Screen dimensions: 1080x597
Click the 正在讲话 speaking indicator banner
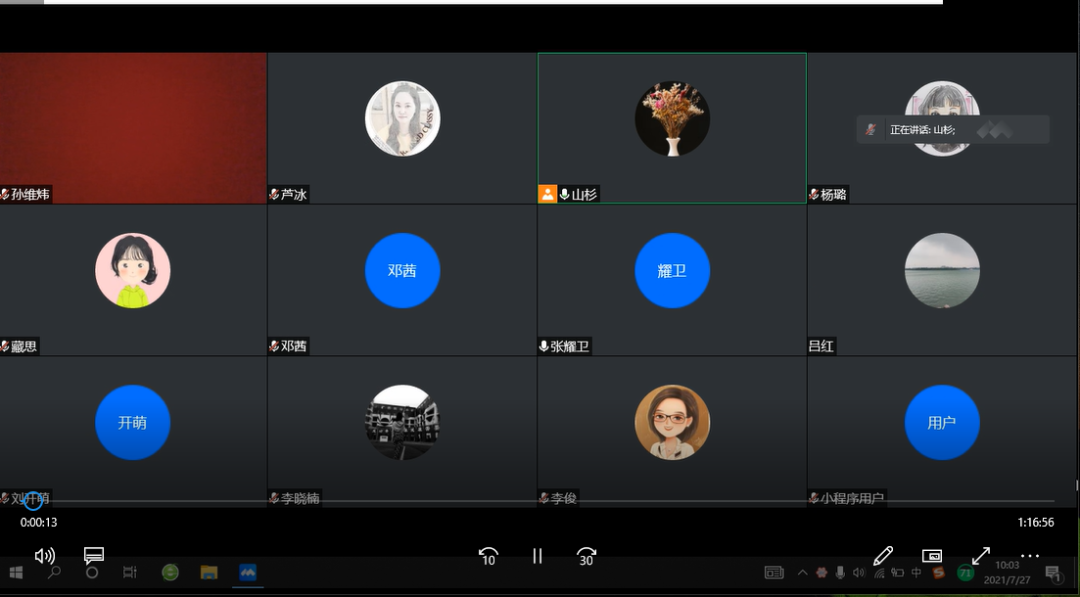coord(952,130)
